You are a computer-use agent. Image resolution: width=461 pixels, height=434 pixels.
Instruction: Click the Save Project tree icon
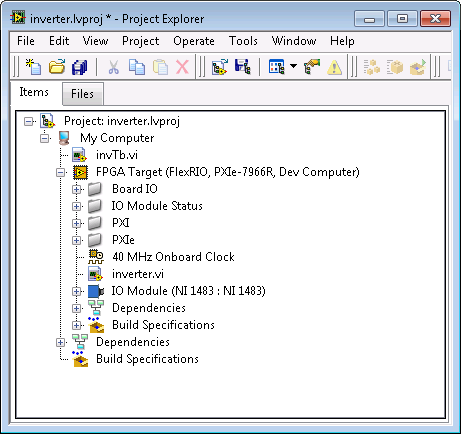coord(242,67)
